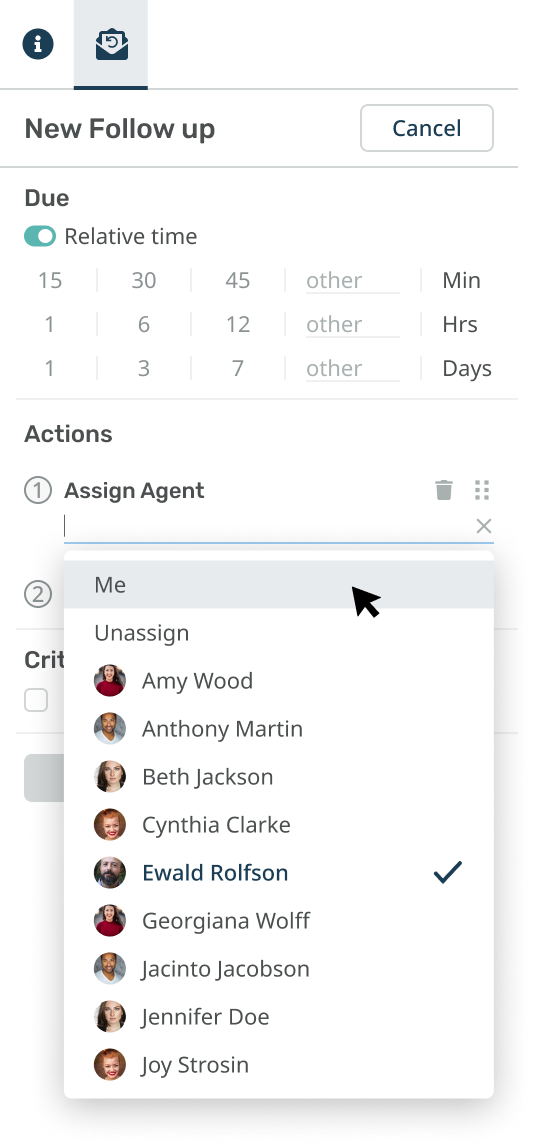Pick Beth Jackson from the dropdown

pyautogui.click(x=279, y=776)
